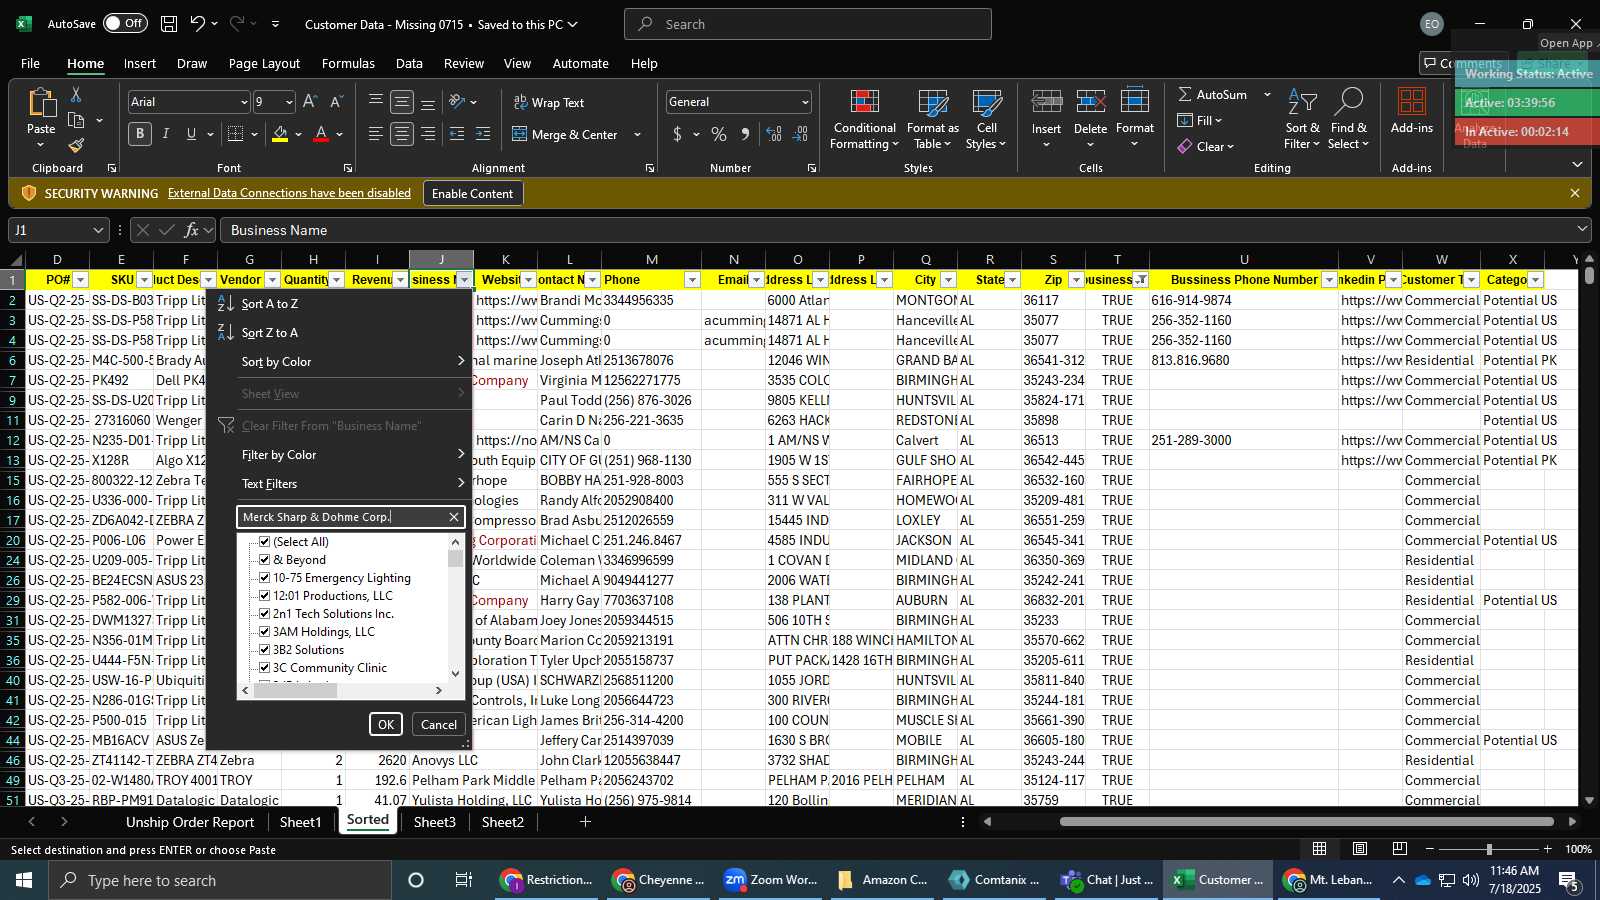Add a new sheet with the plus button
This screenshot has height=900, width=1600.
point(585,822)
